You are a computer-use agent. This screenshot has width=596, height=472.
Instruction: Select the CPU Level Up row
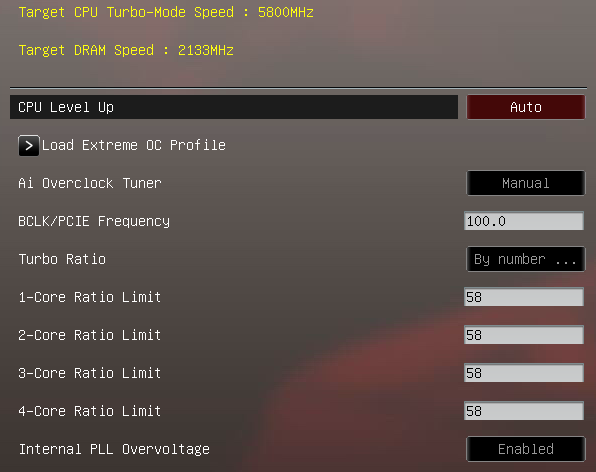pyautogui.click(x=234, y=107)
